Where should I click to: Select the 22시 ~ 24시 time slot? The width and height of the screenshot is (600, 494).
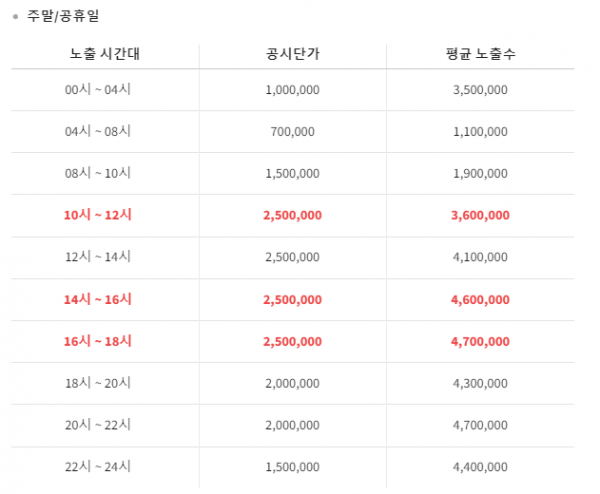tap(98, 466)
